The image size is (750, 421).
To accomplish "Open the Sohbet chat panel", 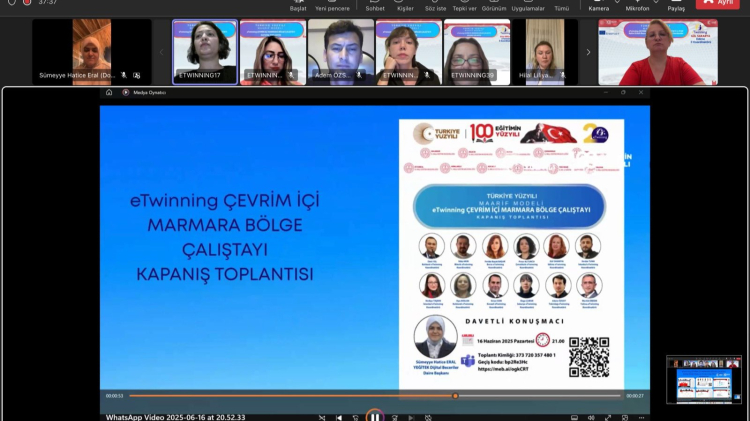I will (x=375, y=6).
